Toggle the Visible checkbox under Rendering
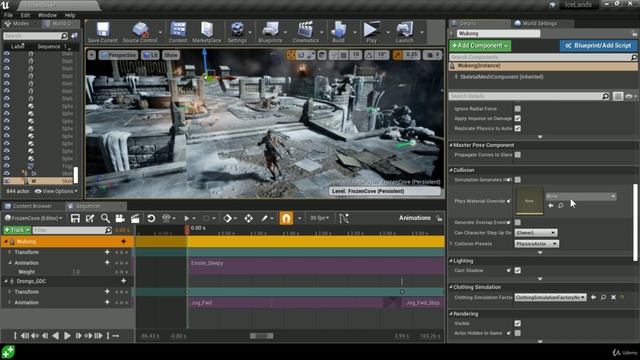The width and height of the screenshot is (640, 360). (518, 323)
